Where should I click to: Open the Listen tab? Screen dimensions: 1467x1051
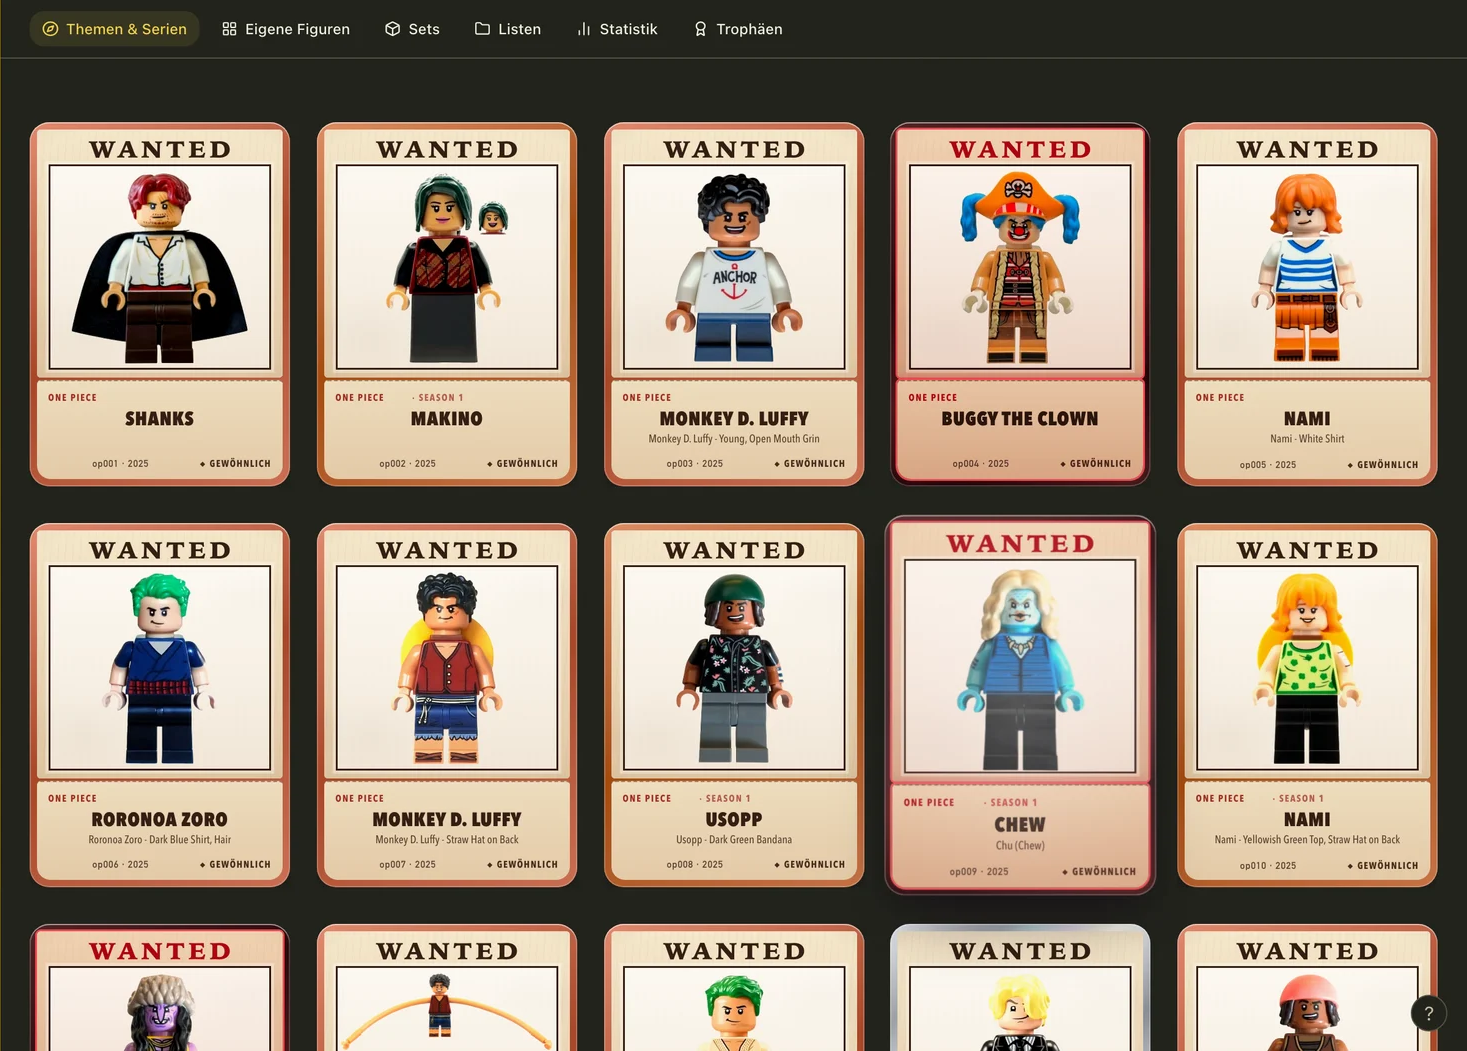pyautogui.click(x=508, y=29)
